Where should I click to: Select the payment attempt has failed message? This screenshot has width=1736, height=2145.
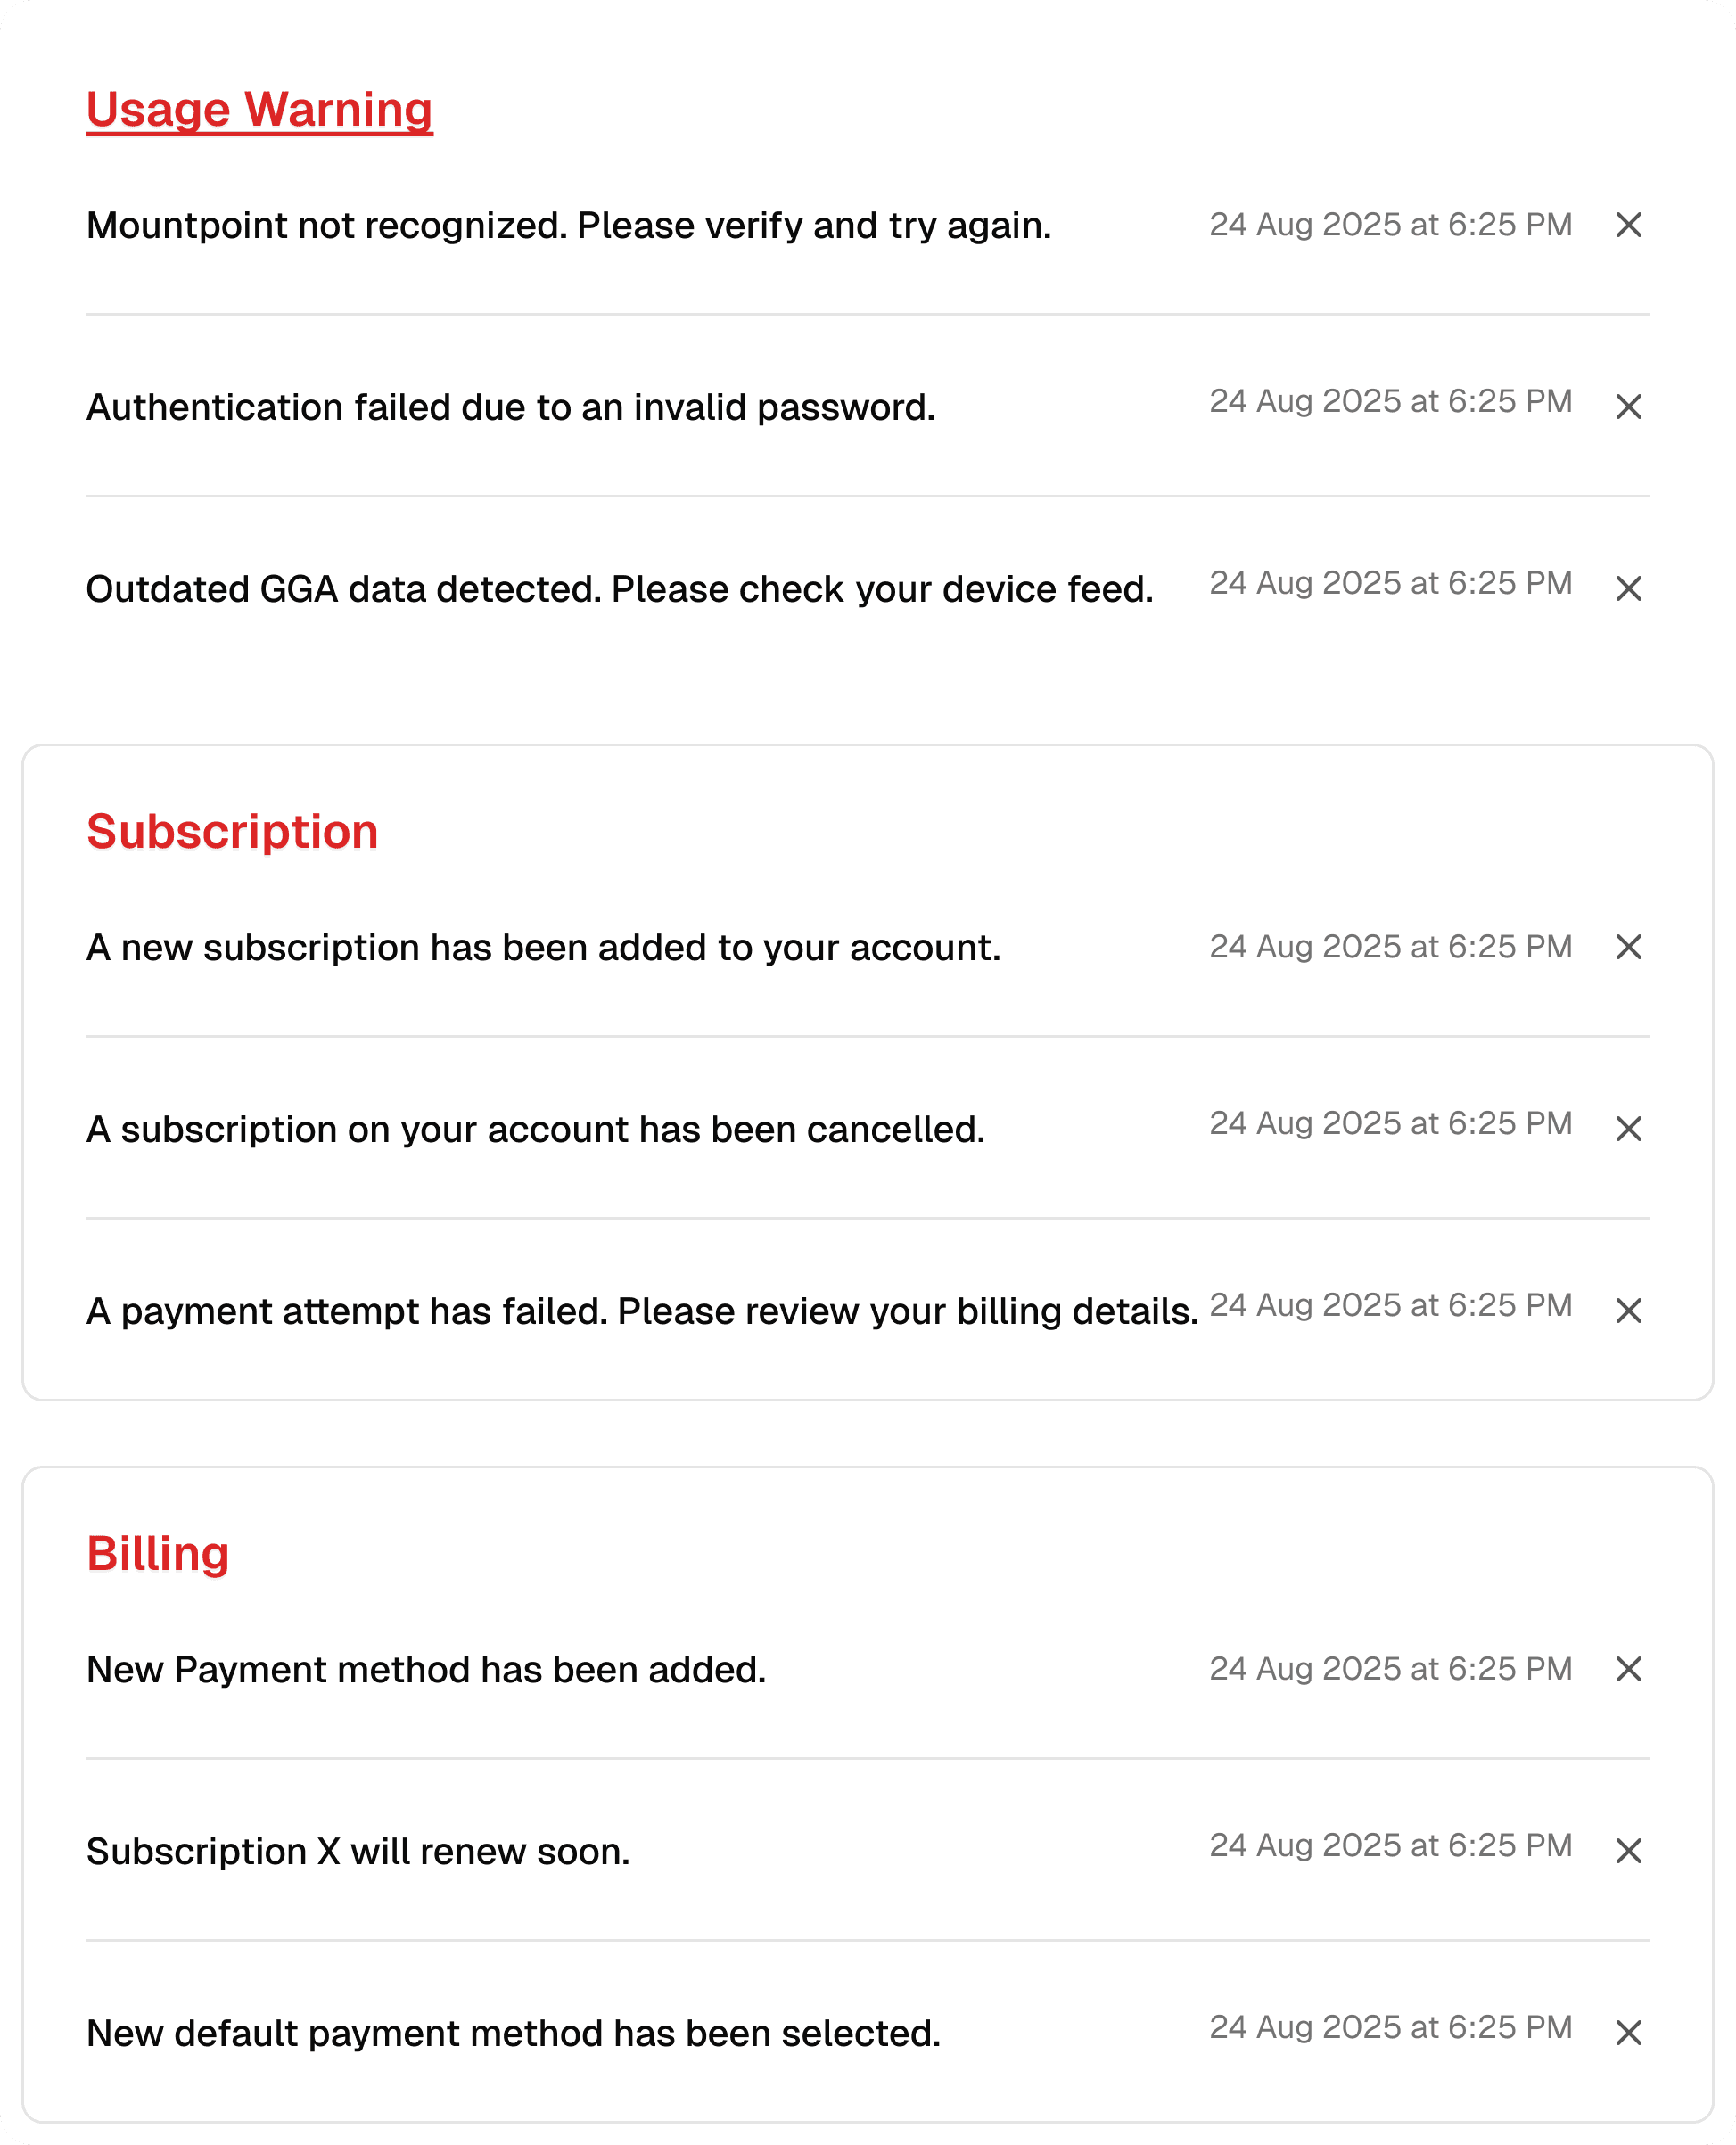(x=642, y=1312)
